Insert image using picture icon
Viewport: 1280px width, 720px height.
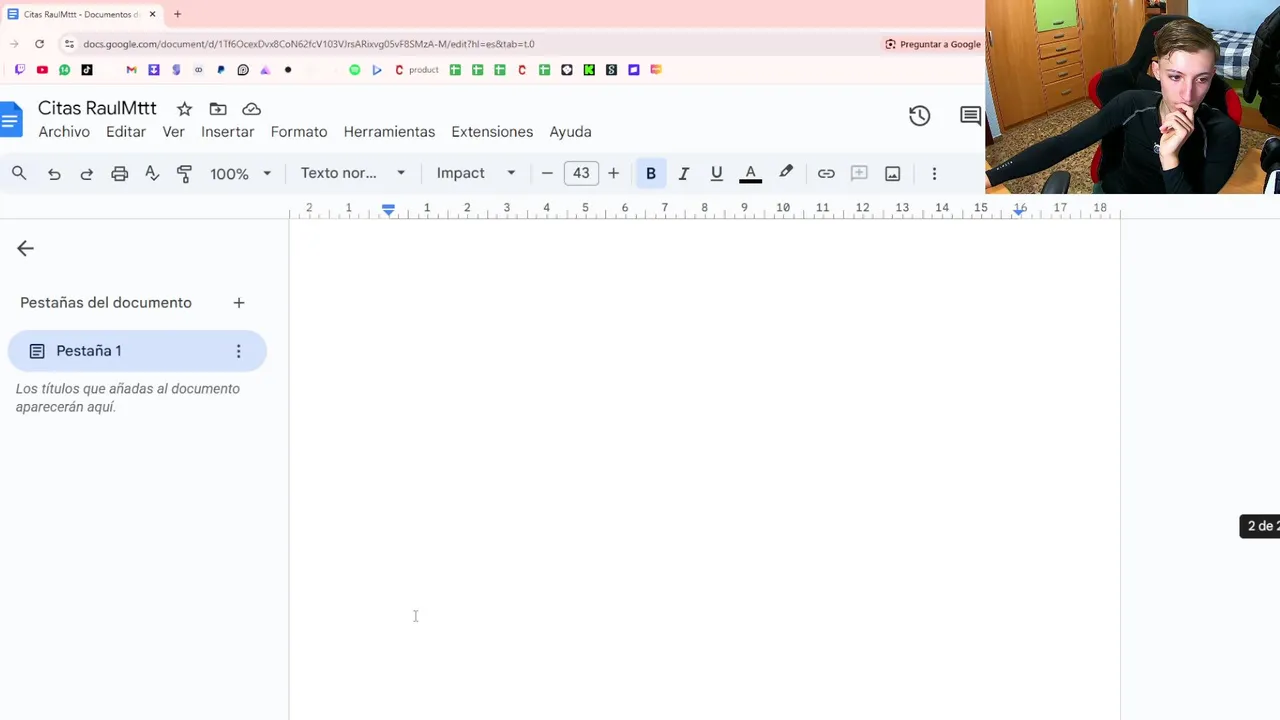(893, 174)
